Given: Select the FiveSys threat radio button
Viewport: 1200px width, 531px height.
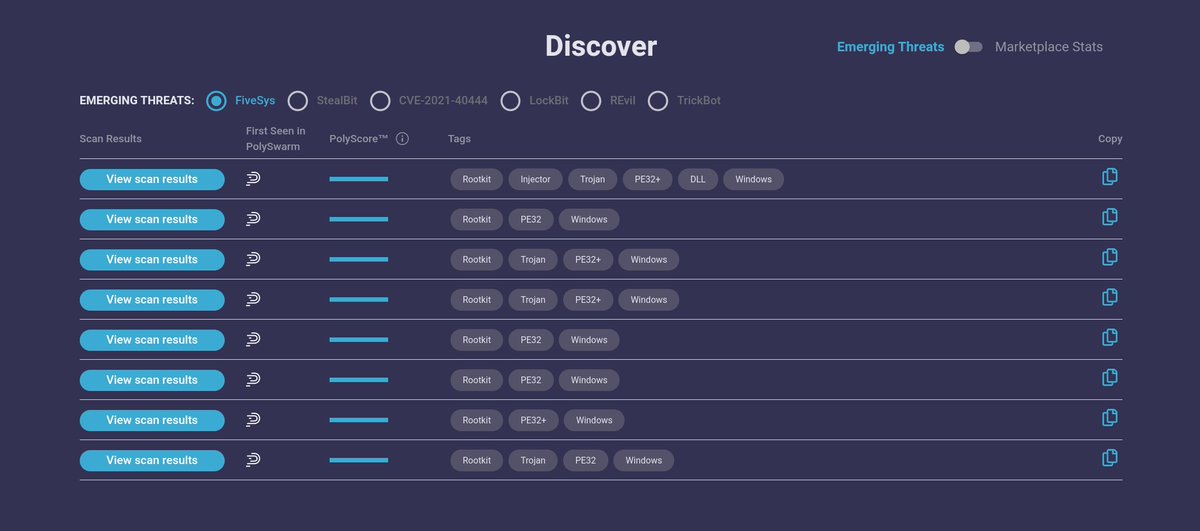Looking at the screenshot, I should (x=216, y=101).
